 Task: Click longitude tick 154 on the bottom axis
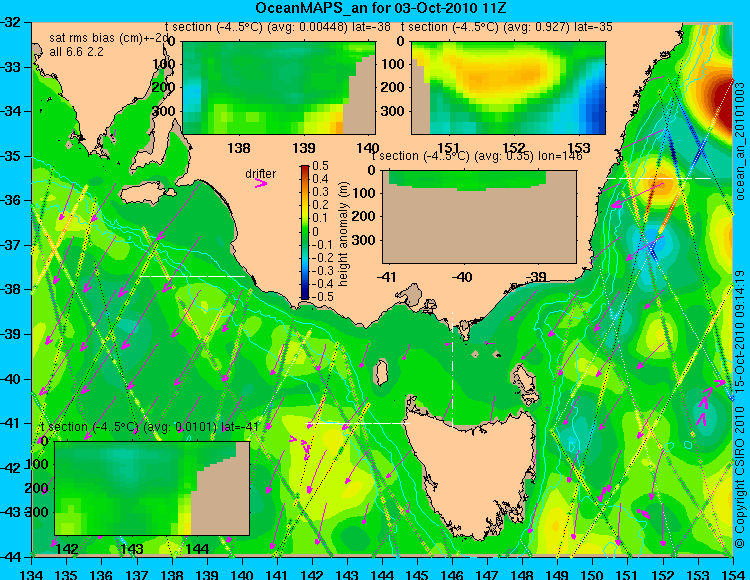coord(733,574)
